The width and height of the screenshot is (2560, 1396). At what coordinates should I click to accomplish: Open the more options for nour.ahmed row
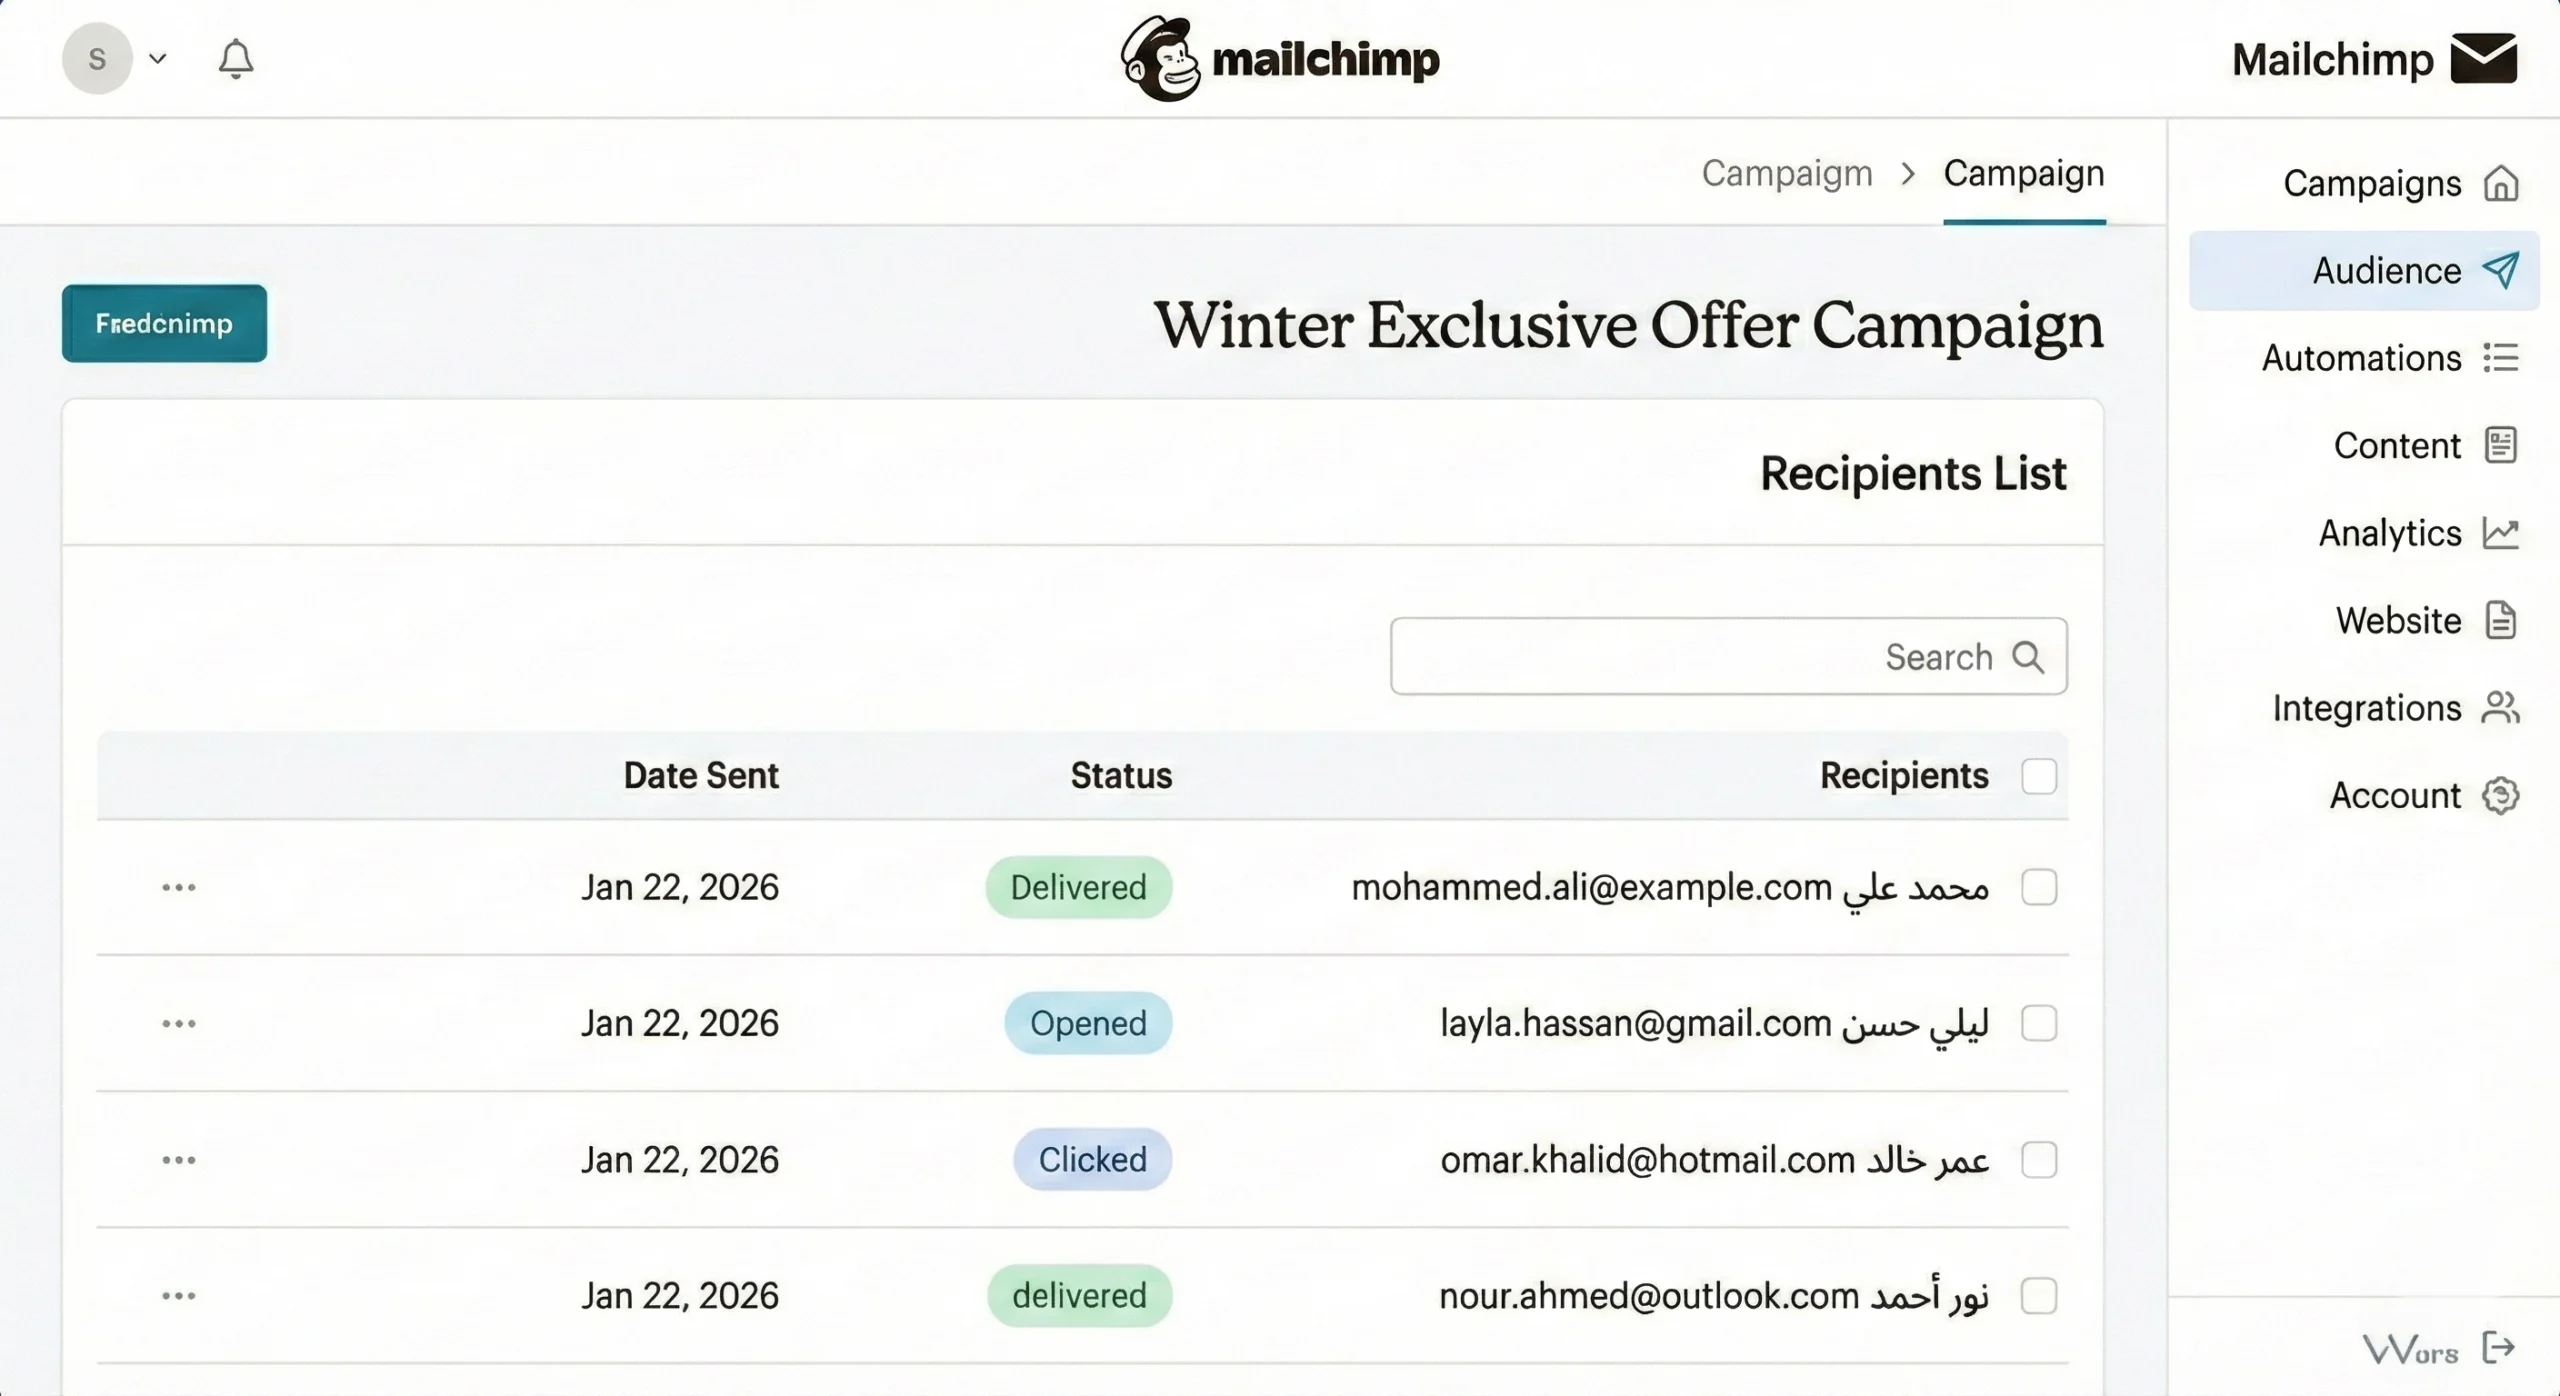coord(179,1296)
